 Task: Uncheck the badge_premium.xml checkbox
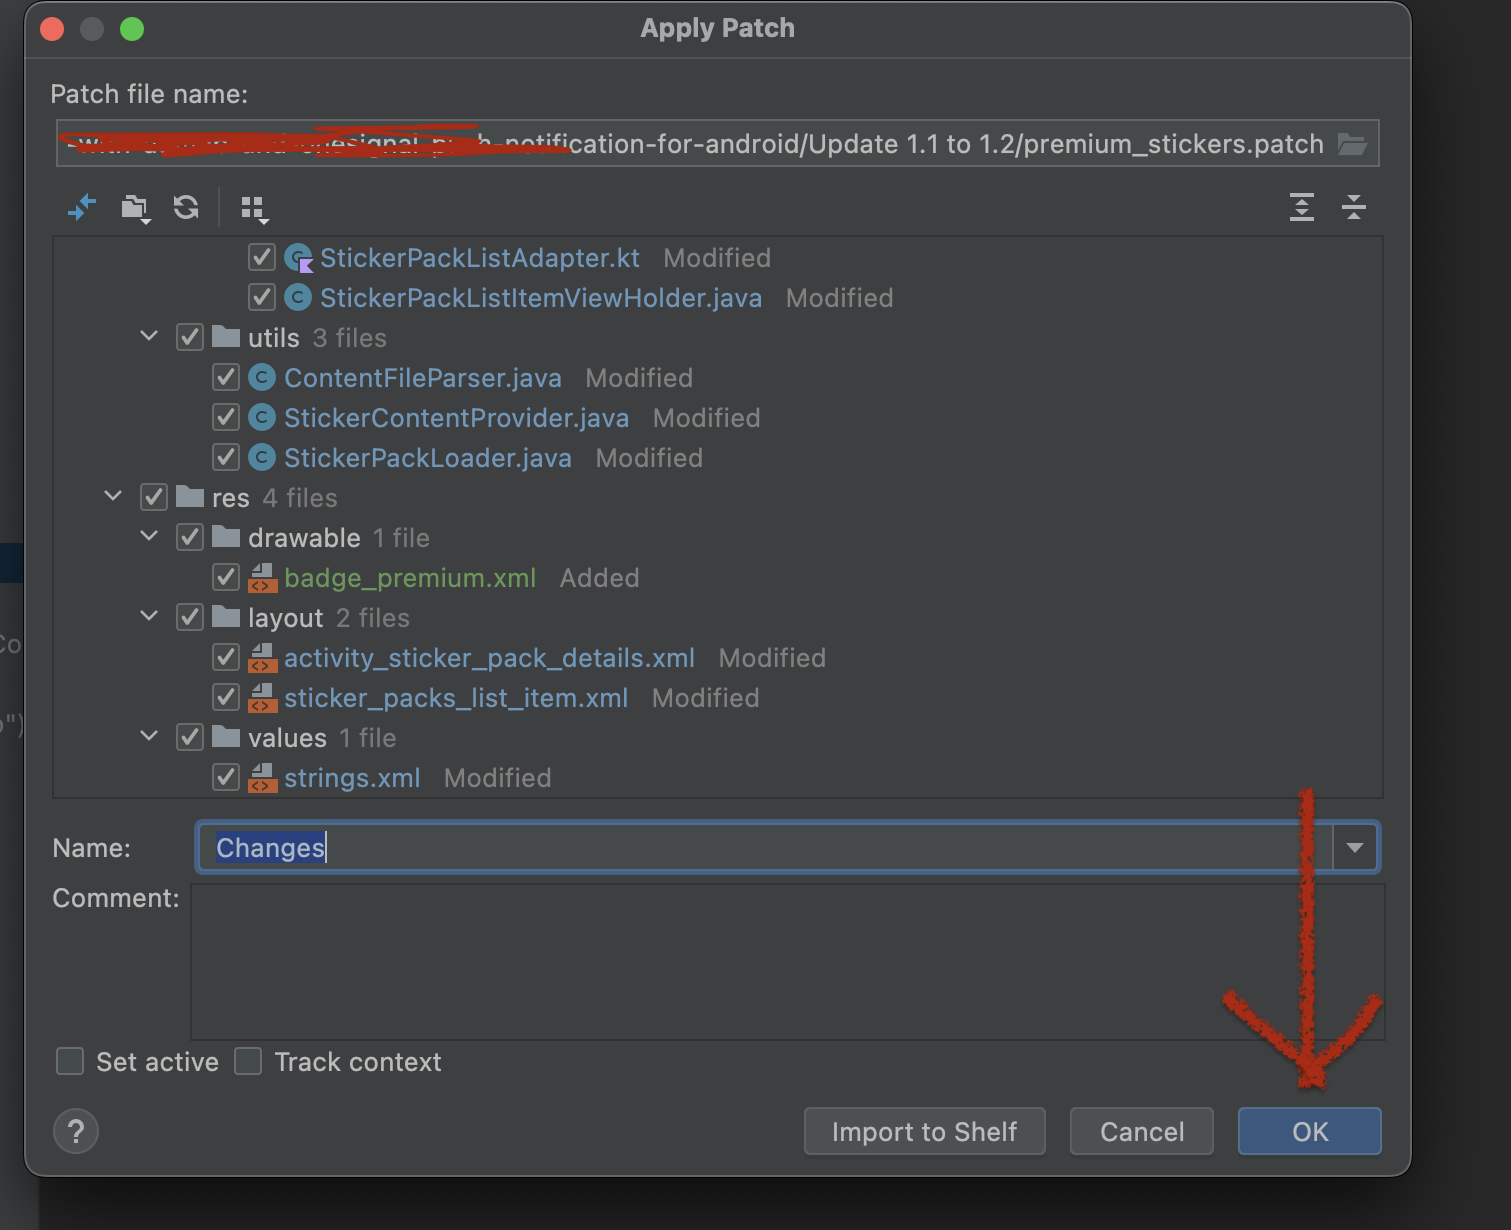[x=226, y=578]
